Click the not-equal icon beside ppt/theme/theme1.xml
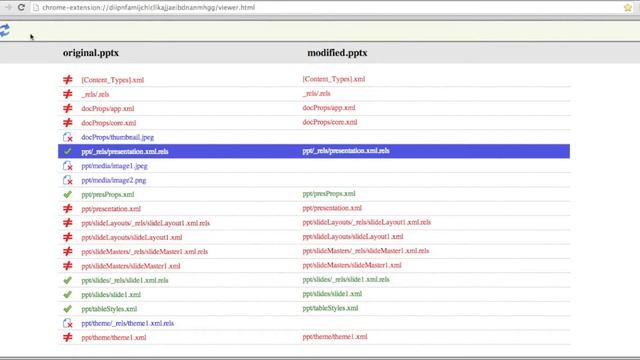The width and height of the screenshot is (640, 360). 68,338
